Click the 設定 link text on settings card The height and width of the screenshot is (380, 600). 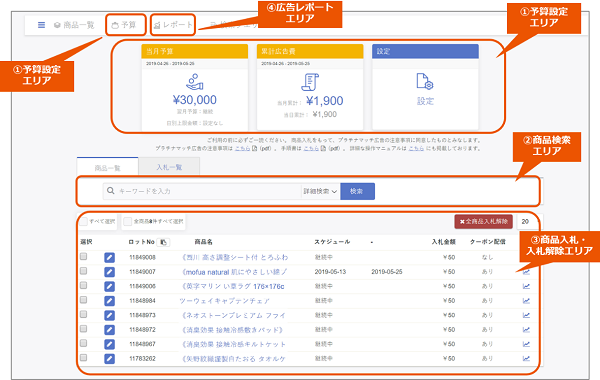(425, 101)
